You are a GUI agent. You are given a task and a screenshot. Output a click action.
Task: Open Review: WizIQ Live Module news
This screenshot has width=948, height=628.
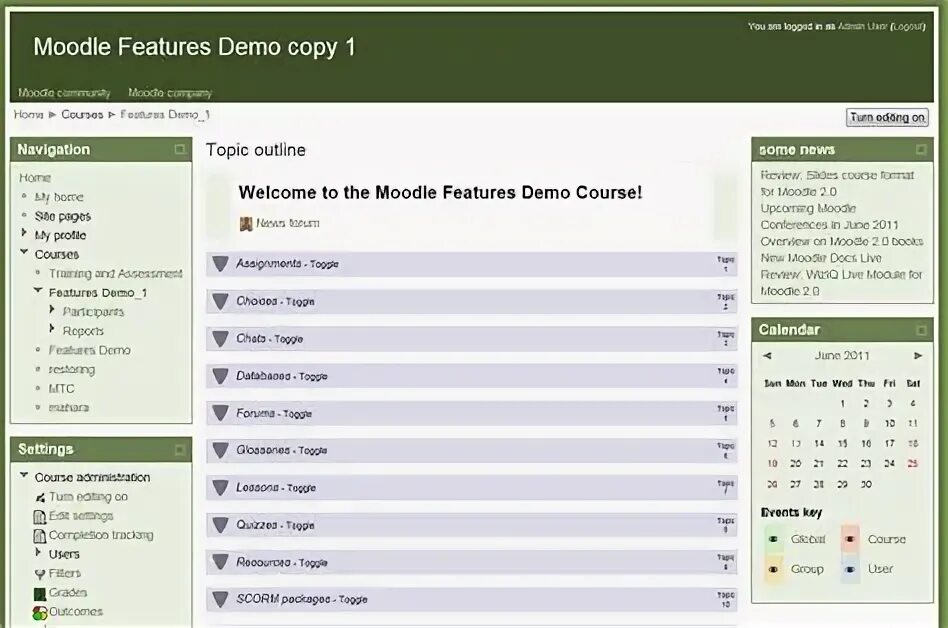click(841, 283)
